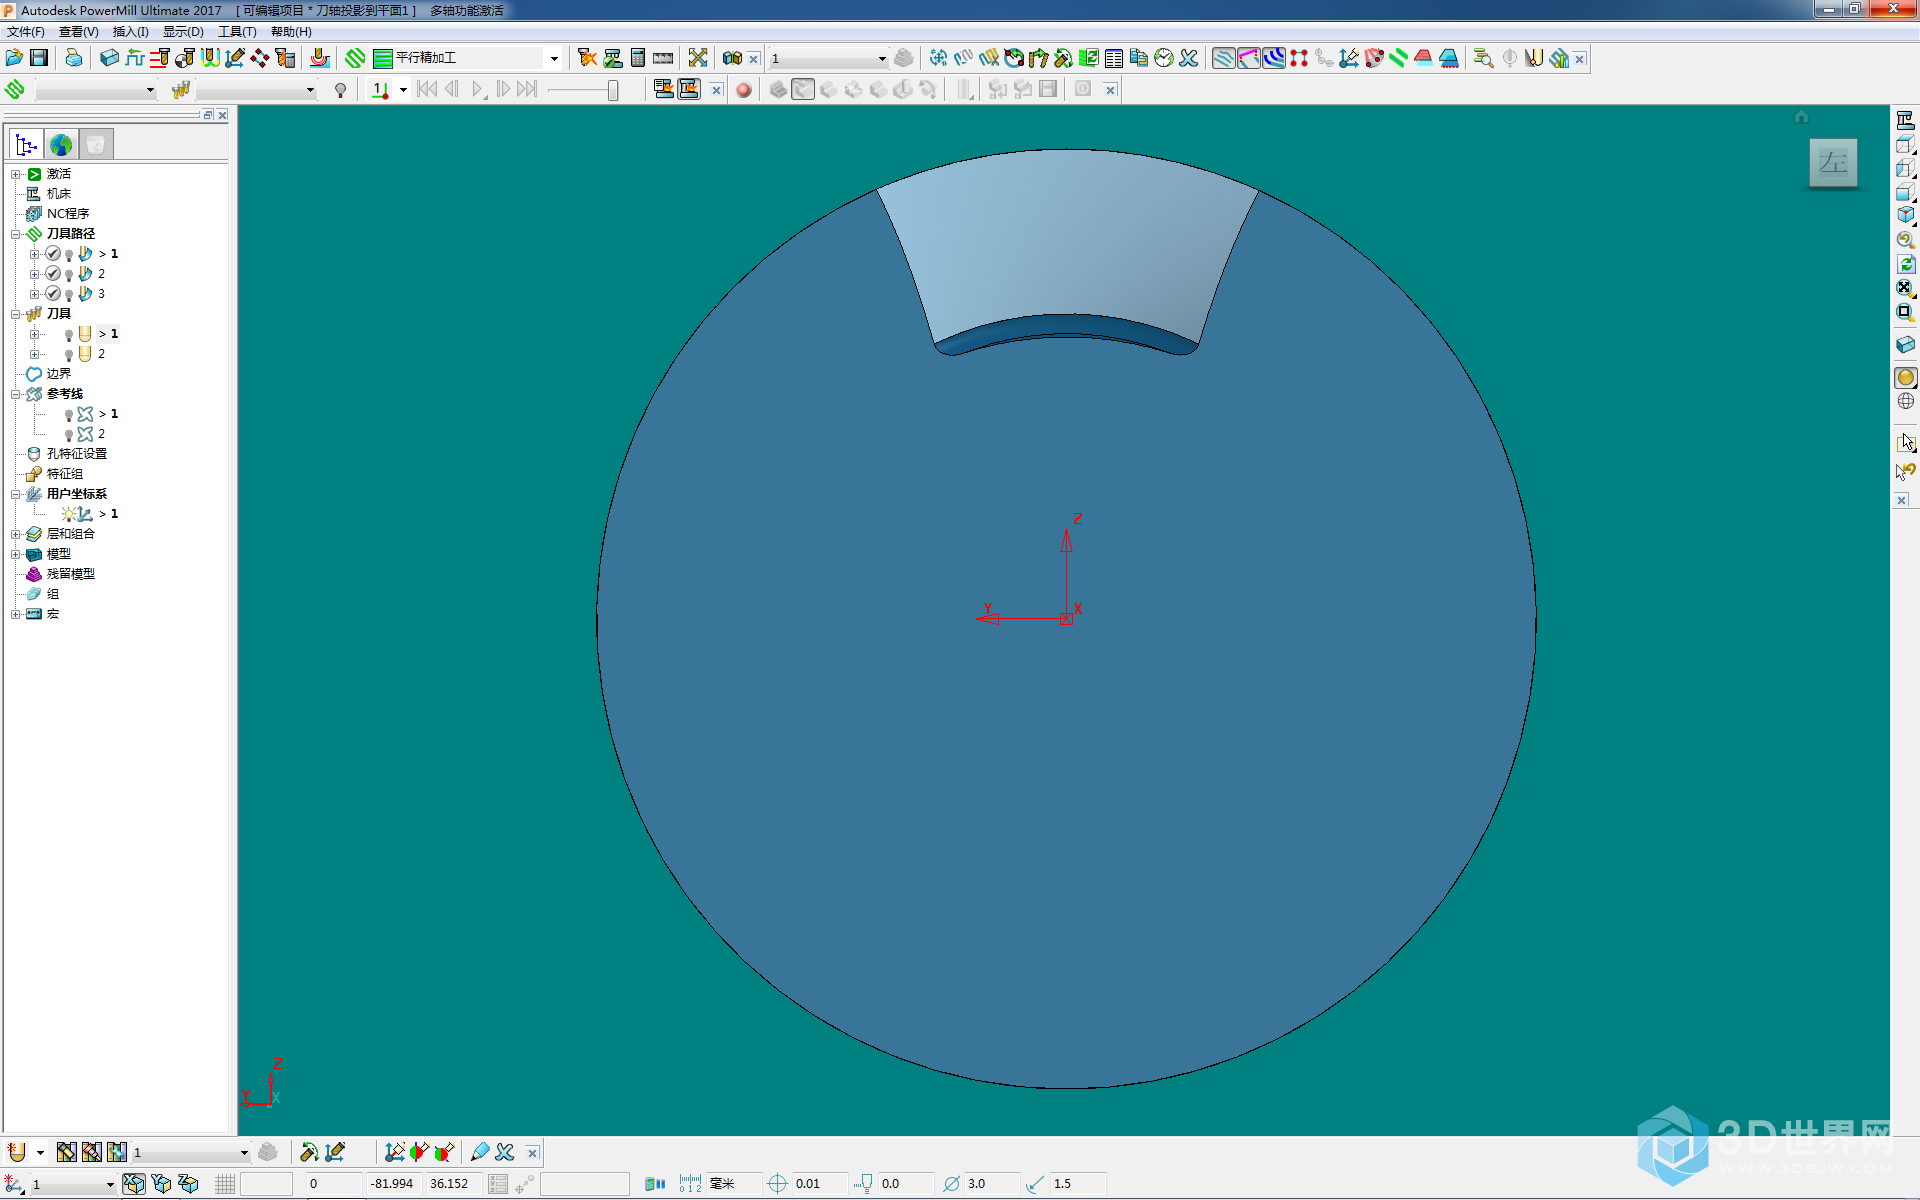Open active tool dropdown beside tools icon

[310, 90]
